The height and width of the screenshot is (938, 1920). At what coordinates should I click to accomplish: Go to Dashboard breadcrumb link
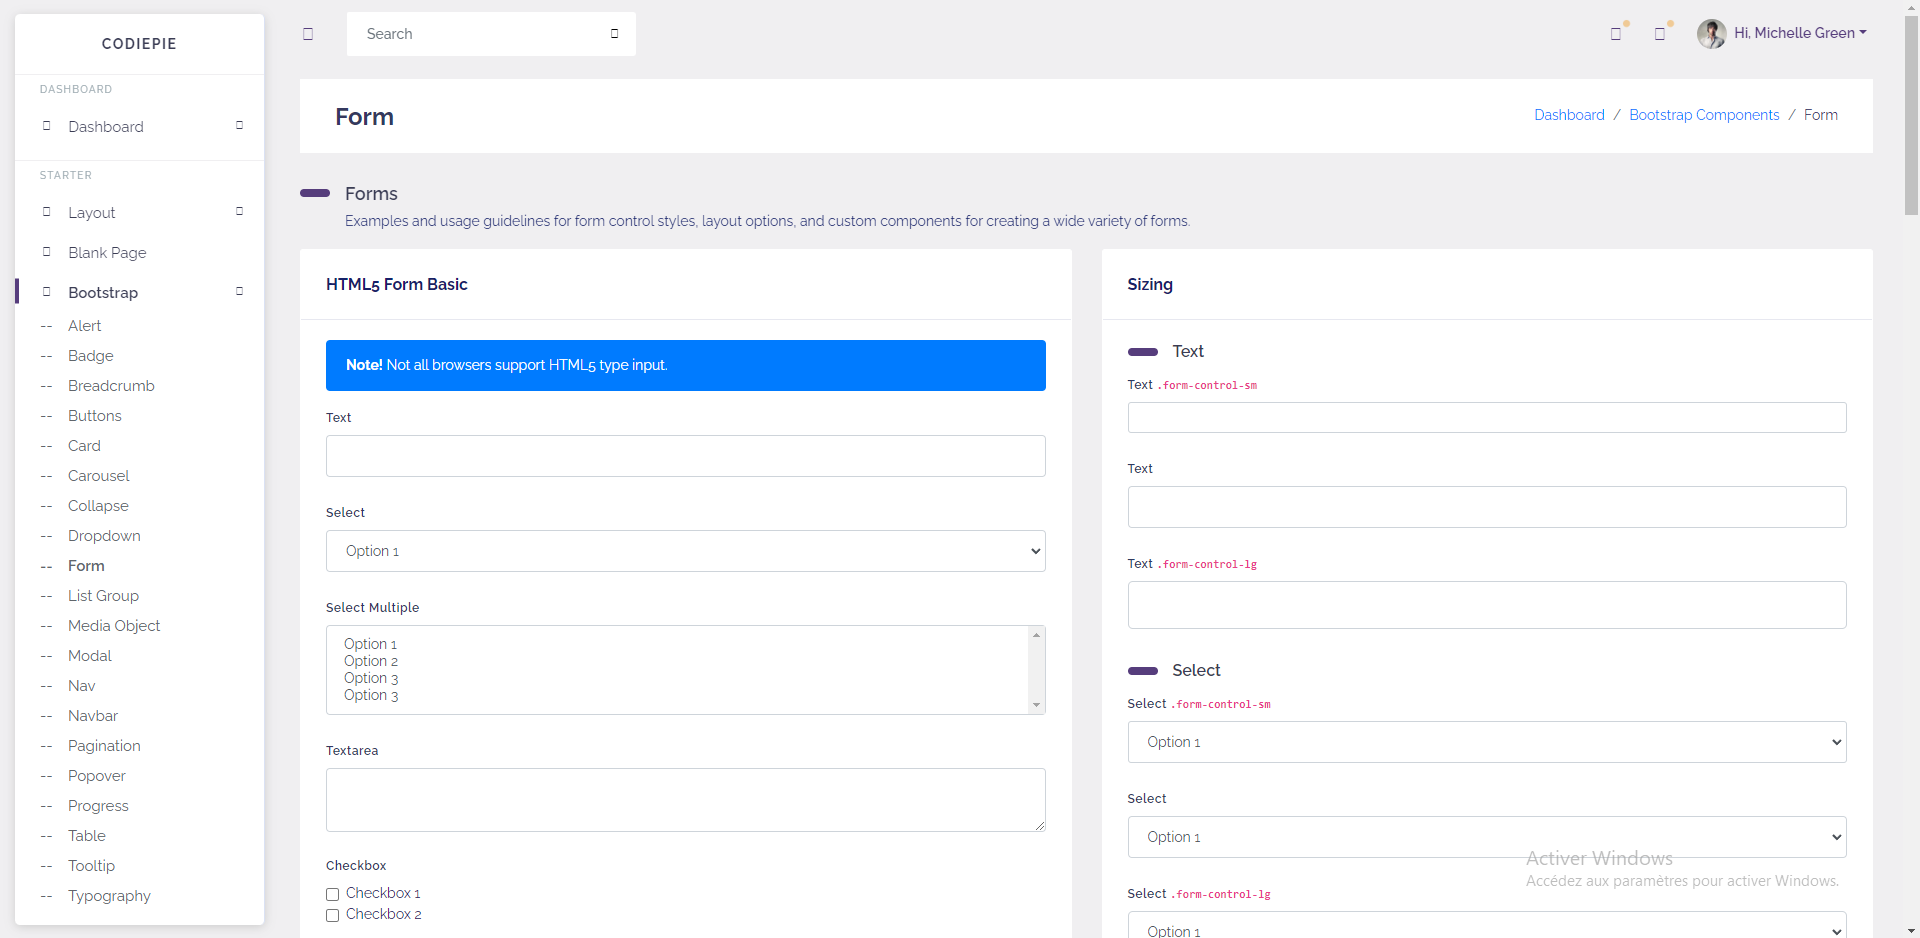1569,115
